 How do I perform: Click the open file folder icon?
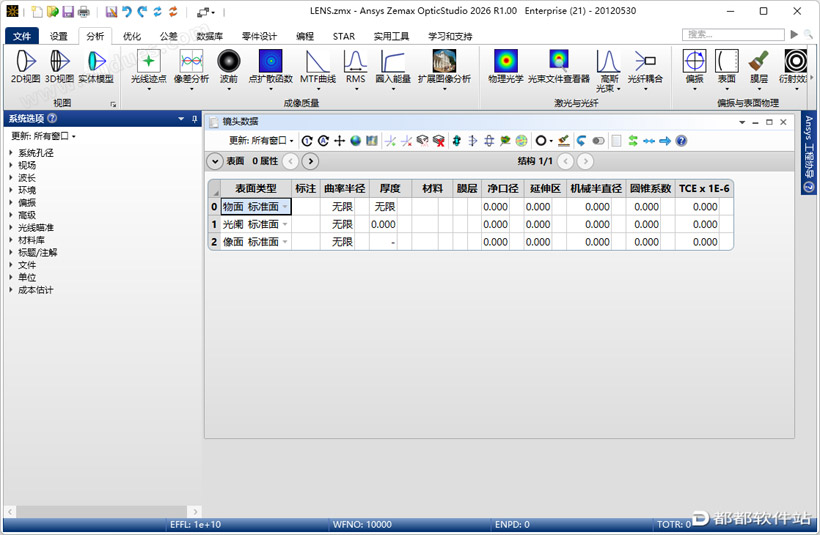point(52,12)
